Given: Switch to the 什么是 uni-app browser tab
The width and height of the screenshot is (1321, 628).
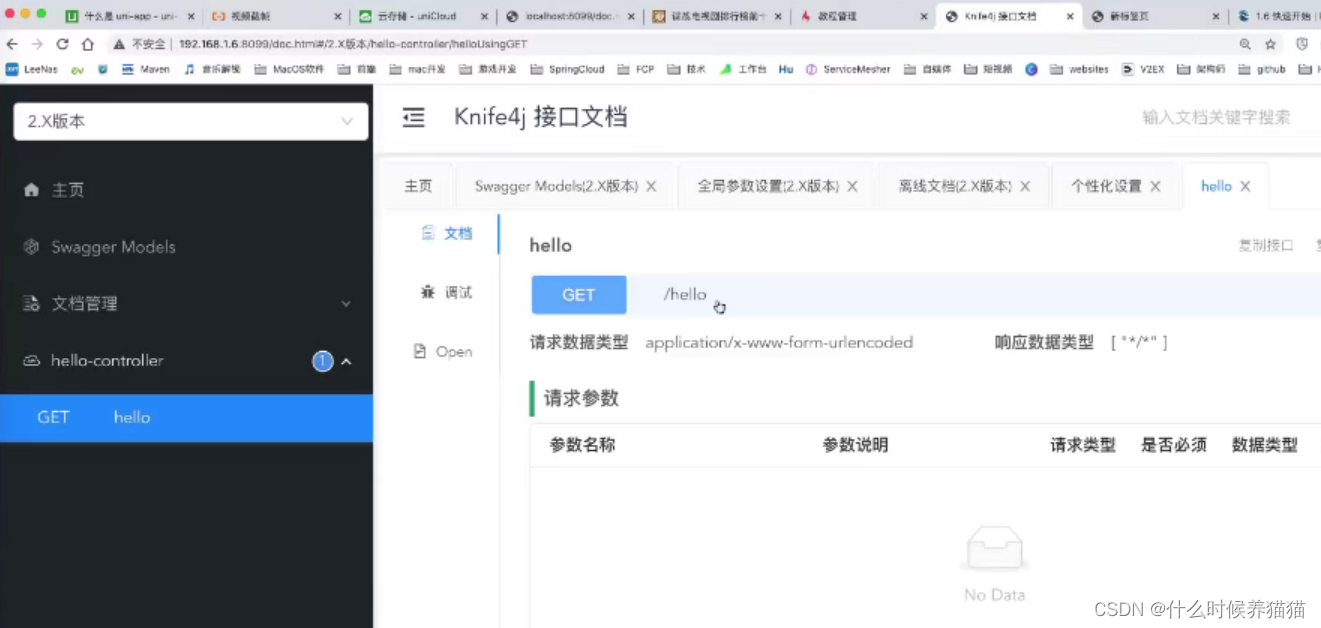Looking at the screenshot, I should coord(129,16).
